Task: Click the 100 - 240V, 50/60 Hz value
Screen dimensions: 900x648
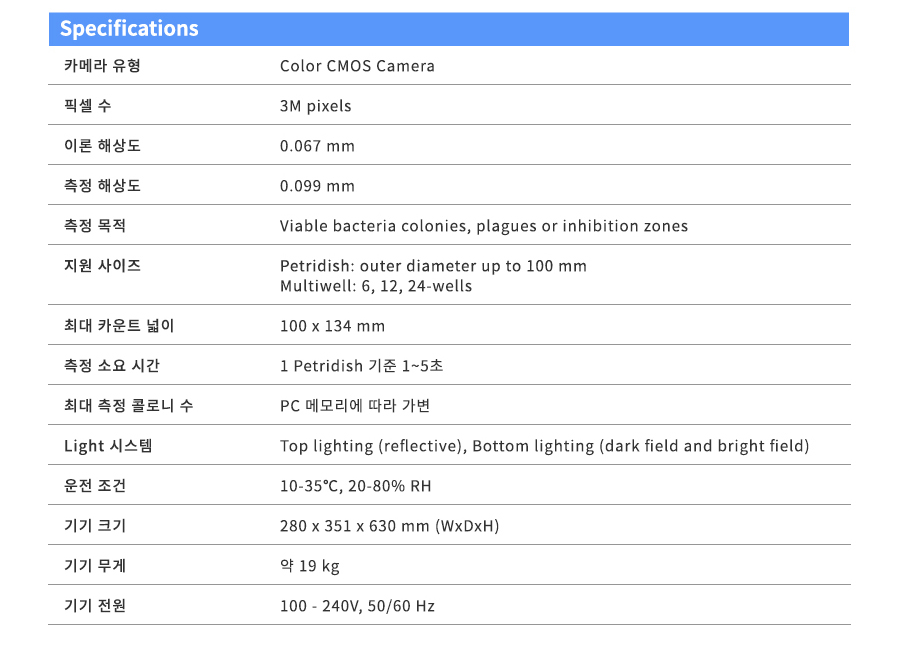Action: click(357, 606)
